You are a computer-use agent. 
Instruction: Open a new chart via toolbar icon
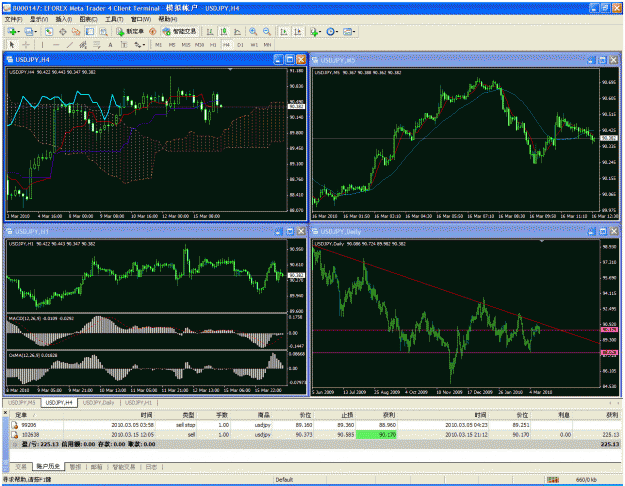pyautogui.click(x=12, y=31)
